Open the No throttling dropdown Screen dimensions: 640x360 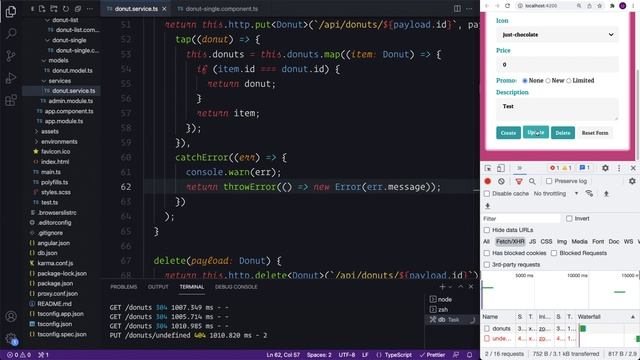point(556,193)
